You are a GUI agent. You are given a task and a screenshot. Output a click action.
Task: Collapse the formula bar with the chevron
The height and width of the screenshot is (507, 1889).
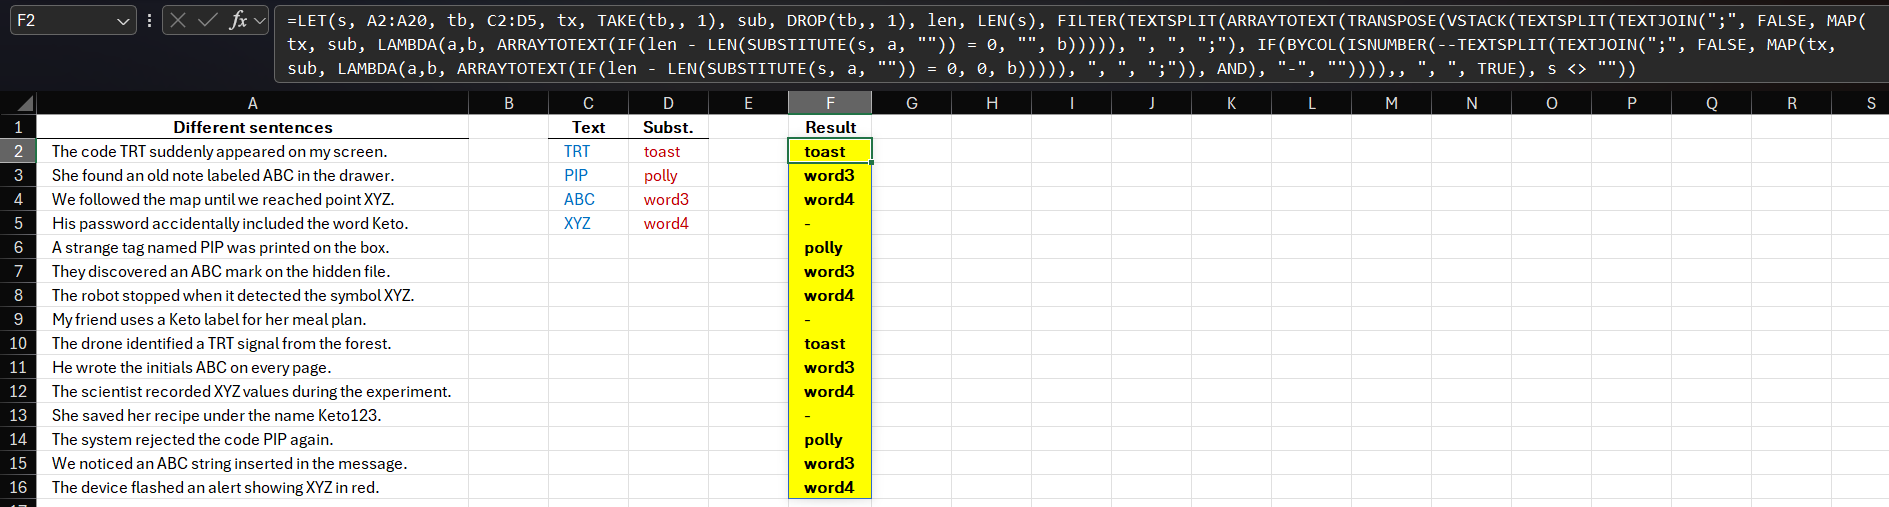pos(260,20)
